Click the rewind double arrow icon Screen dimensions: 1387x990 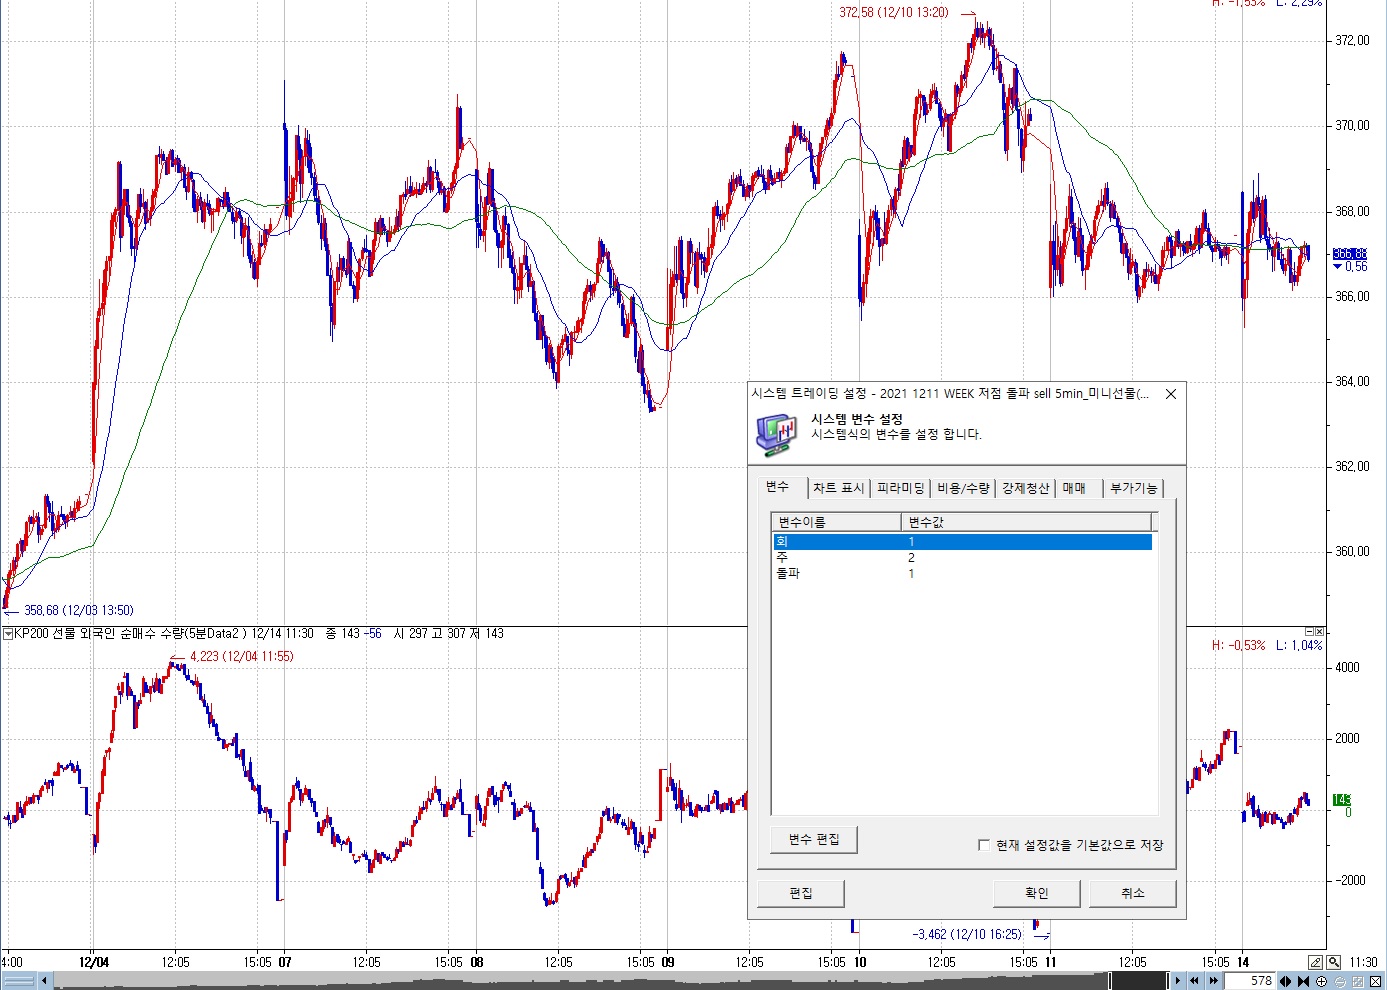point(1195,981)
